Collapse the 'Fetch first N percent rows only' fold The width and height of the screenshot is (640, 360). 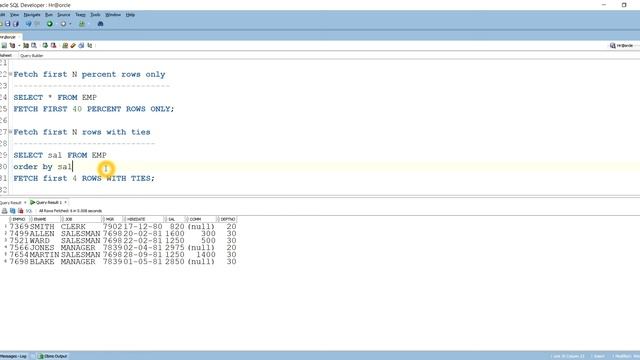pos(11,74)
